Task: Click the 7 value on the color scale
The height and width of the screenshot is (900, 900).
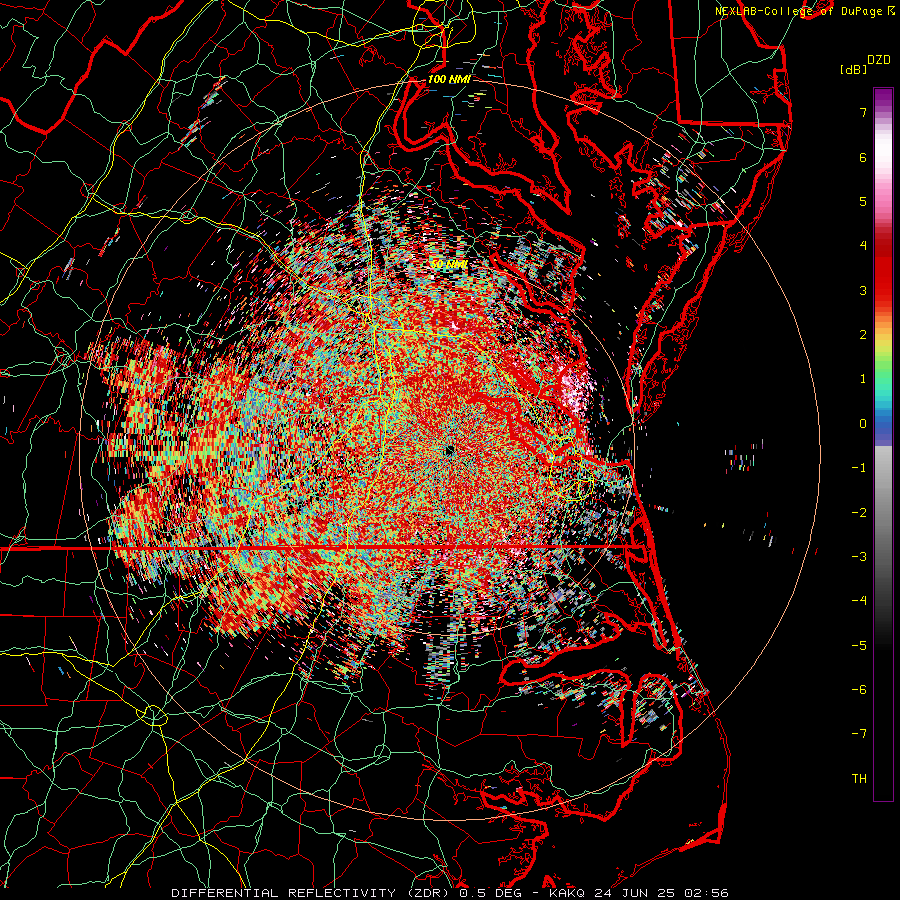Action: click(x=863, y=112)
